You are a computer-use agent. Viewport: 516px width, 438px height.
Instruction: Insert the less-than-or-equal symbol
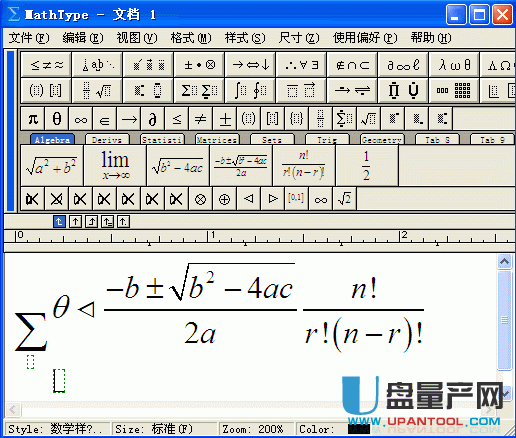[177, 119]
